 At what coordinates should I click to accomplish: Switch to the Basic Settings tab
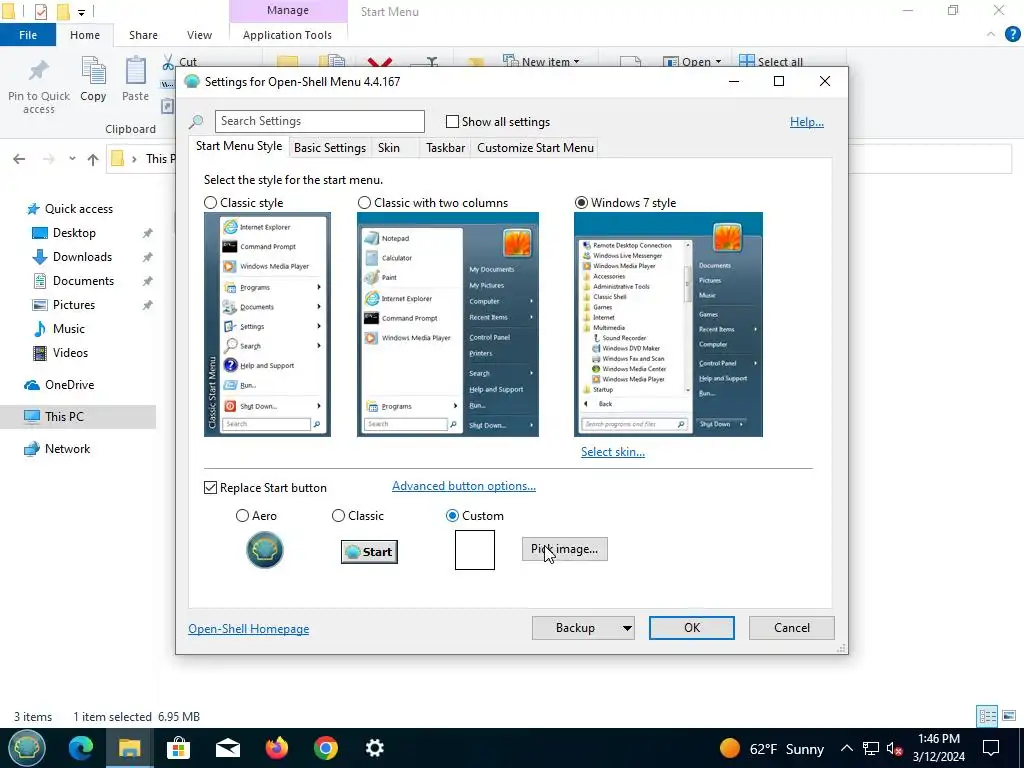coord(330,148)
